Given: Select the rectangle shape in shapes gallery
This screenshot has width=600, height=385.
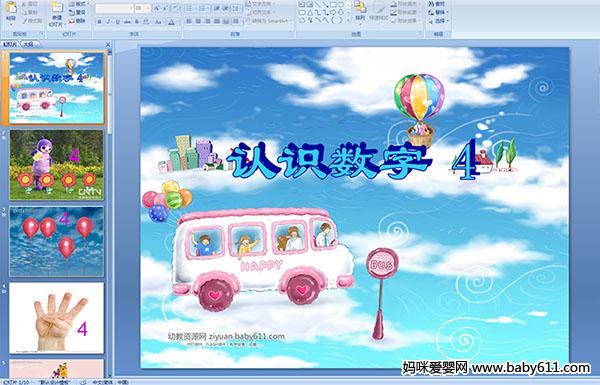Looking at the screenshot, I should tap(333, 5).
